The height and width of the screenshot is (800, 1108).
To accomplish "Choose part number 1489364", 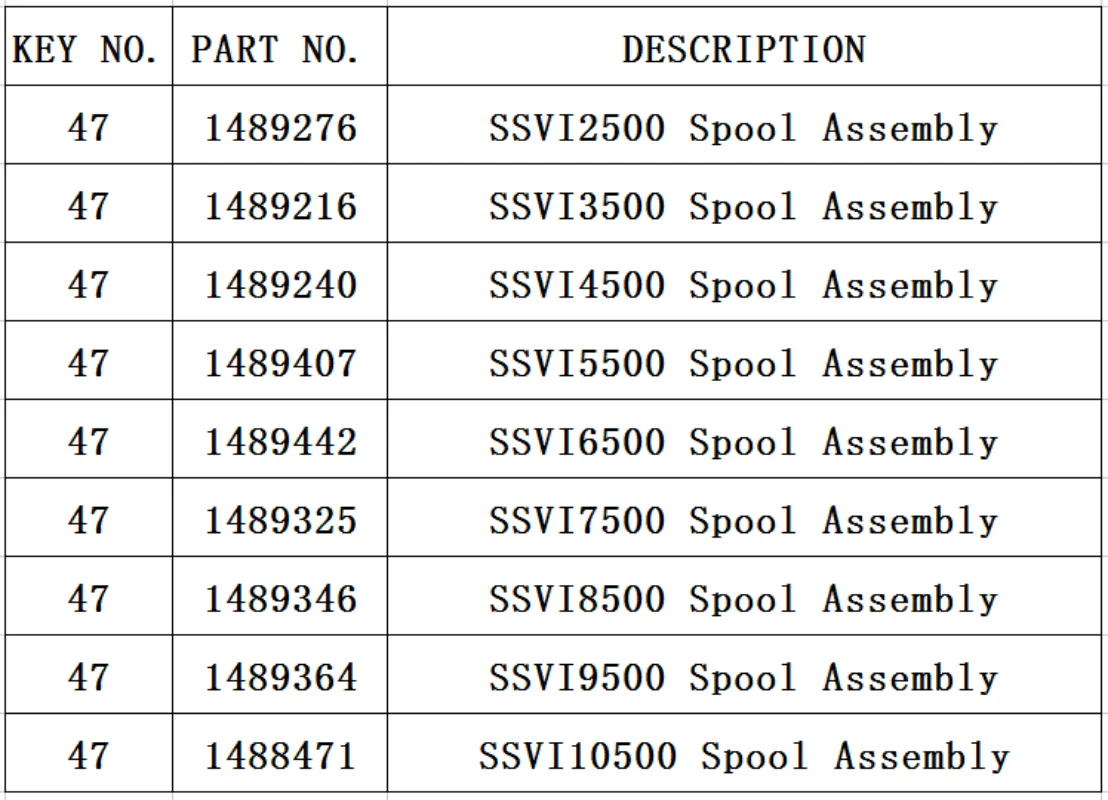I will point(281,678).
